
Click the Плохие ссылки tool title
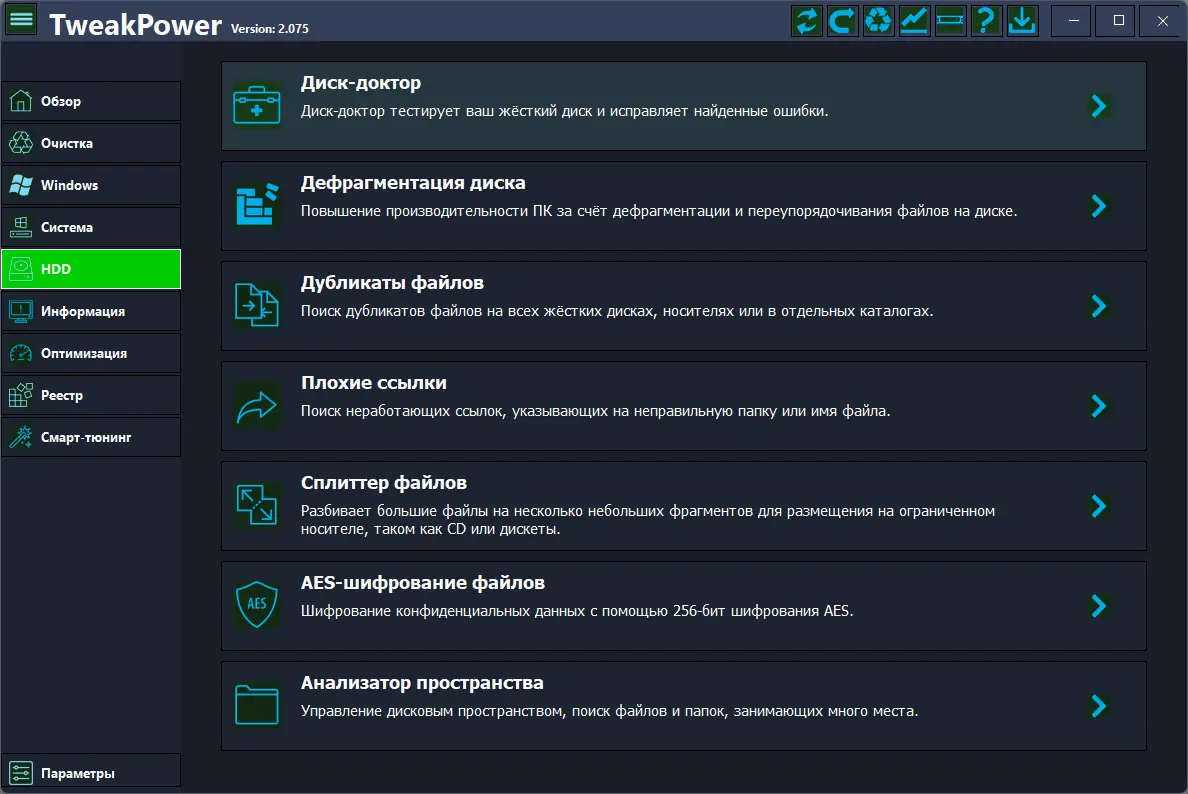pyautogui.click(x=373, y=383)
